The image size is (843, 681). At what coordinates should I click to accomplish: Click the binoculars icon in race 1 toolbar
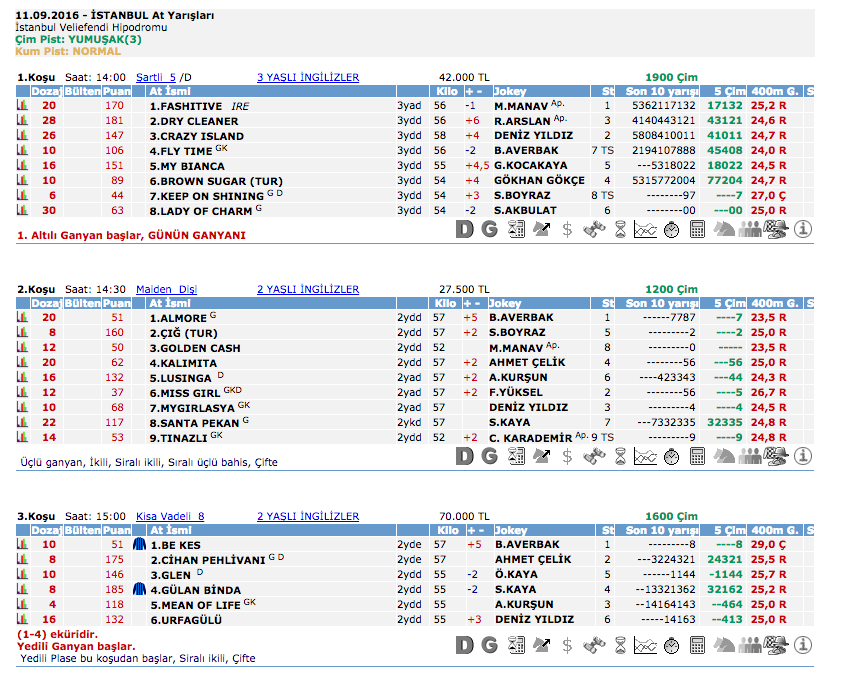coord(593,229)
